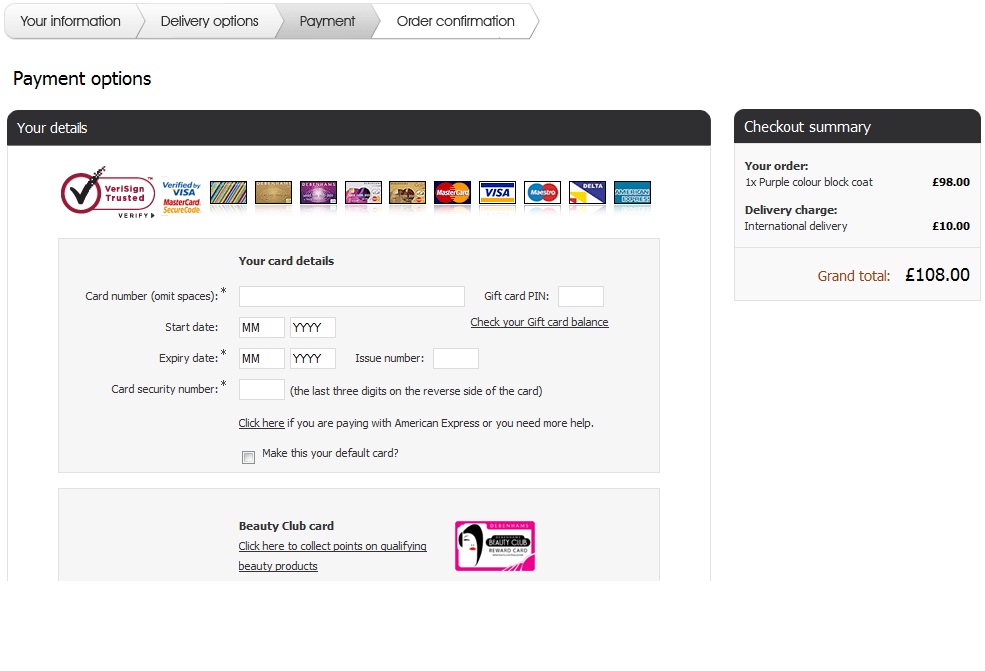985x671 pixels.
Task: Click the Beauty Club reward card image
Action: pyautogui.click(x=494, y=546)
